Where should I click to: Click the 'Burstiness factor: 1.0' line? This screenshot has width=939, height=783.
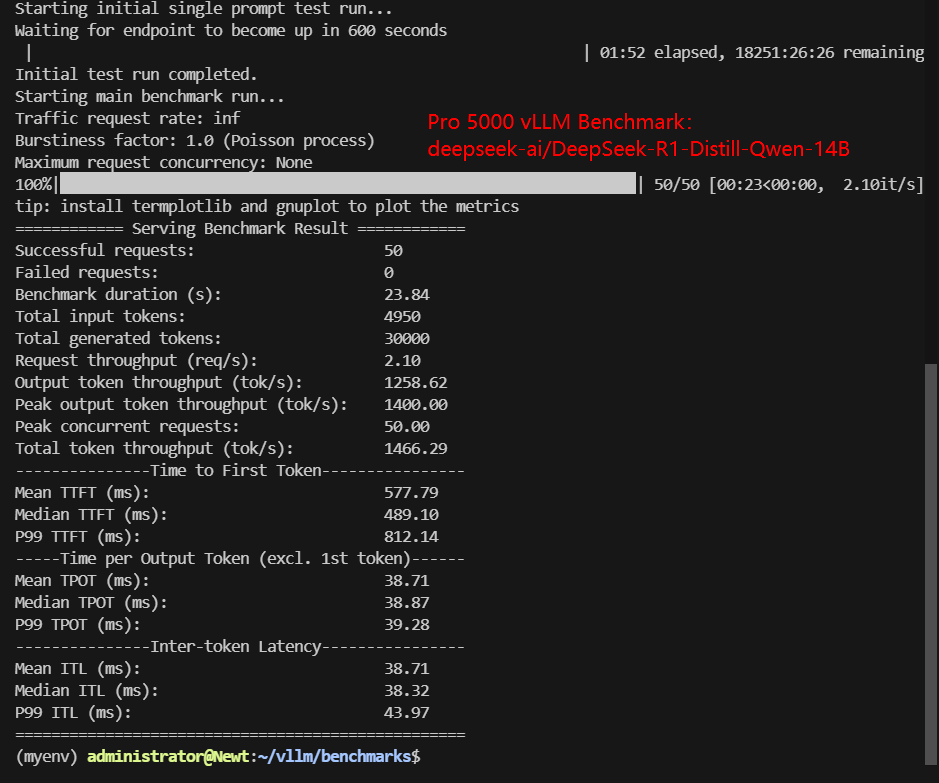pyautogui.click(x=195, y=140)
